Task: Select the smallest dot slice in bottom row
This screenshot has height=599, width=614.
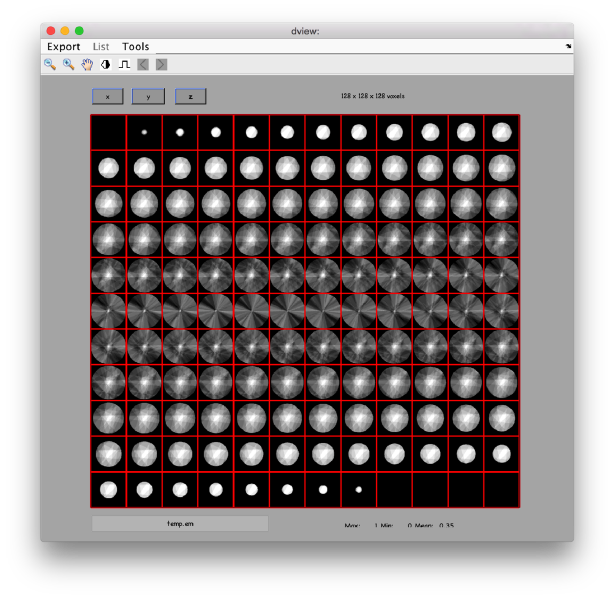Action: point(359,490)
